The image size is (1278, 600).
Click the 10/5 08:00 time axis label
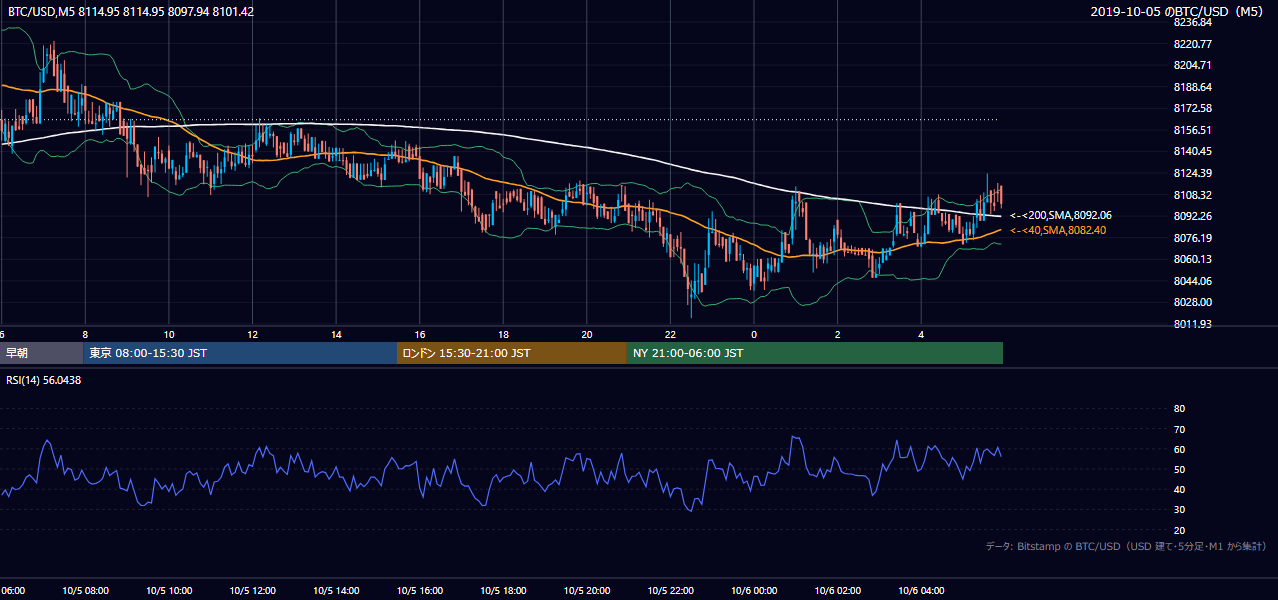point(85,591)
